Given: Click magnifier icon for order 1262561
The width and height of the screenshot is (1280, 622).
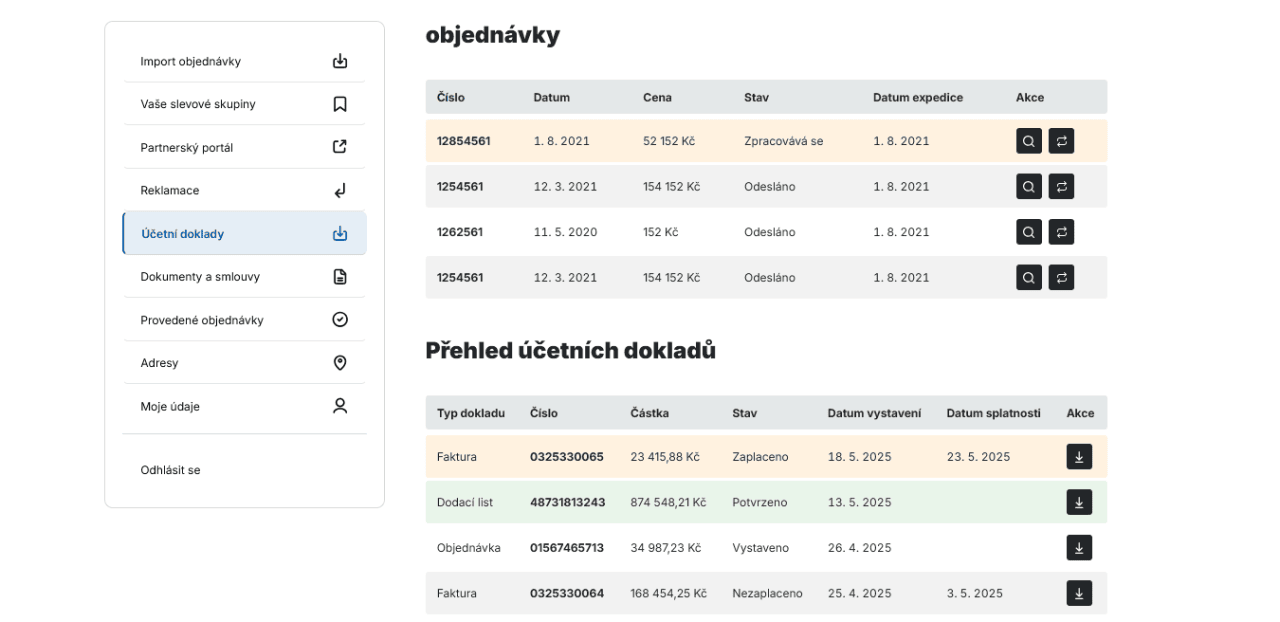Looking at the screenshot, I should (x=1029, y=232).
